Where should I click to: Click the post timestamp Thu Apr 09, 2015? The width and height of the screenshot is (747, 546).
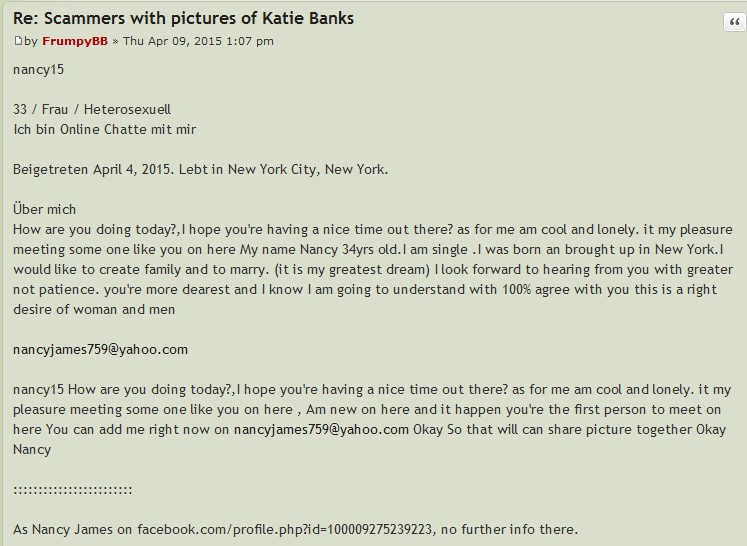tap(198, 41)
